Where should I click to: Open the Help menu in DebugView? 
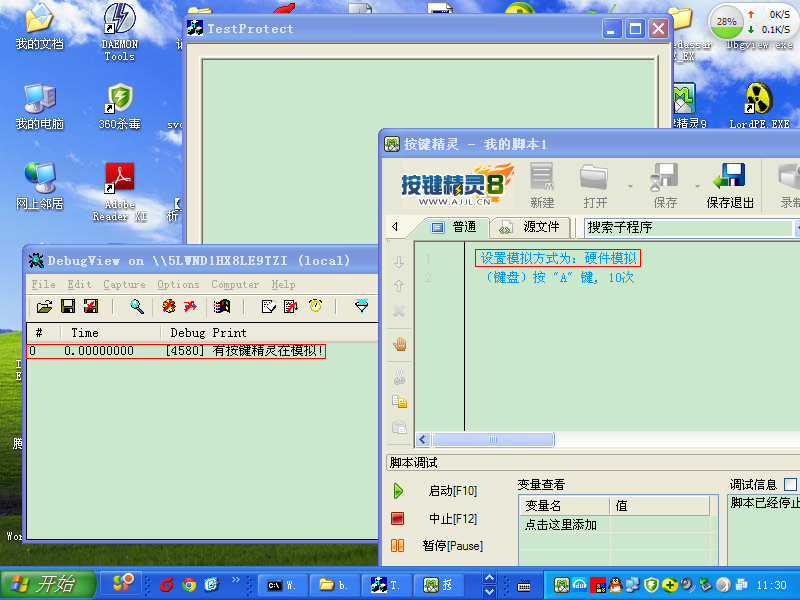point(283,285)
